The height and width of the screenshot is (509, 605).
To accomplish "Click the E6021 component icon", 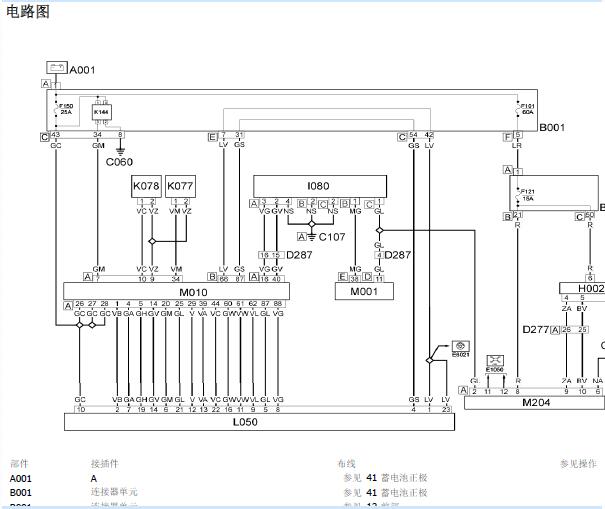I will (x=461, y=346).
